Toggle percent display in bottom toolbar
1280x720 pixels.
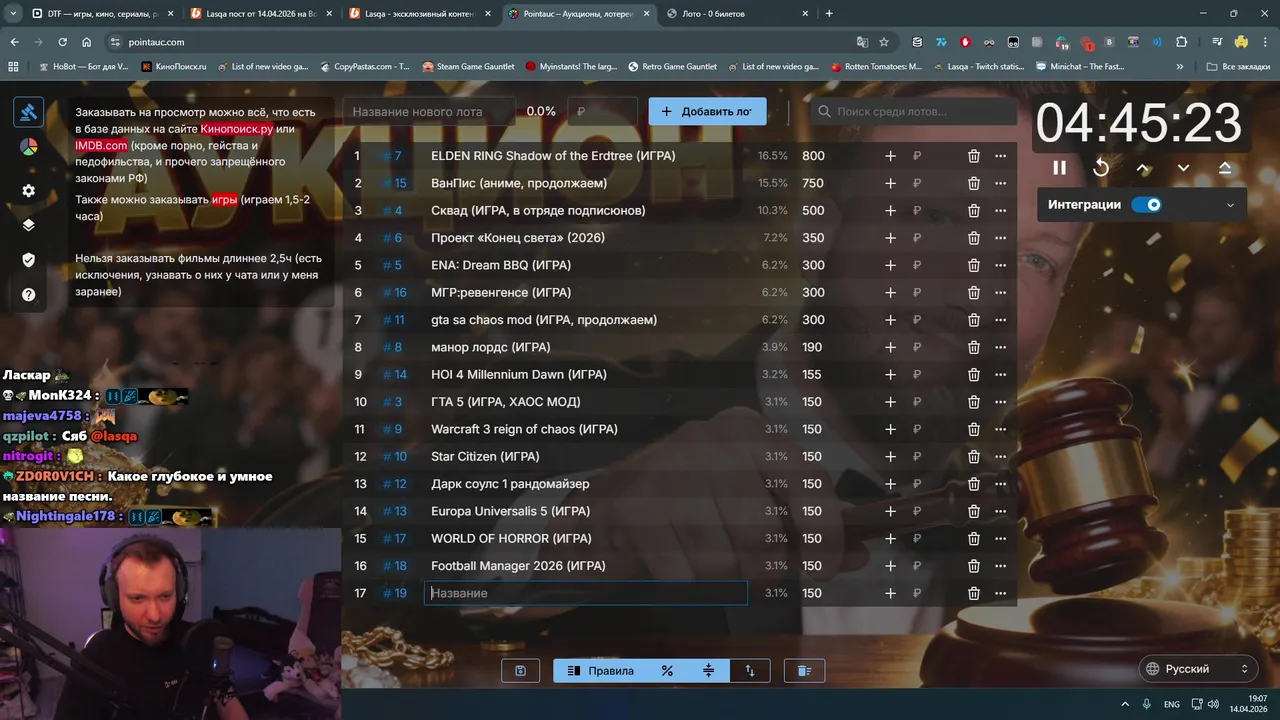(x=667, y=671)
